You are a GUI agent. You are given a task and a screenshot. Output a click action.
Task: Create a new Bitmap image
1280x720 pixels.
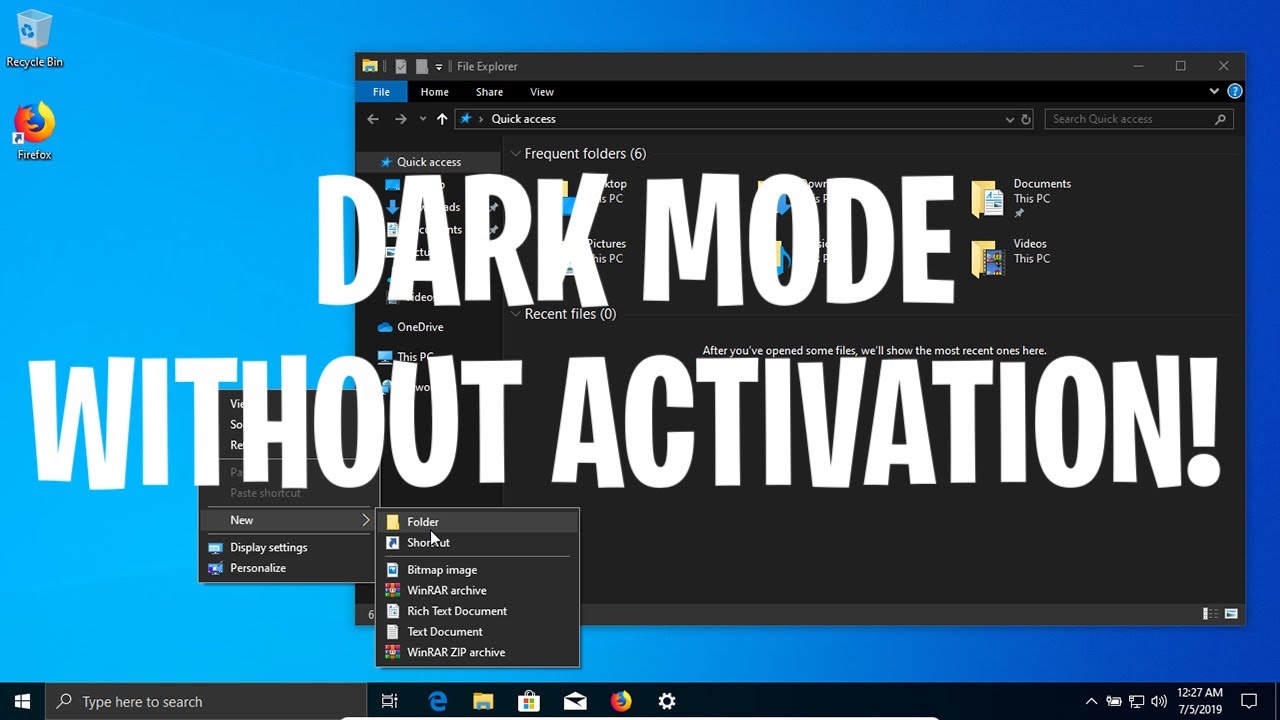[478, 570]
